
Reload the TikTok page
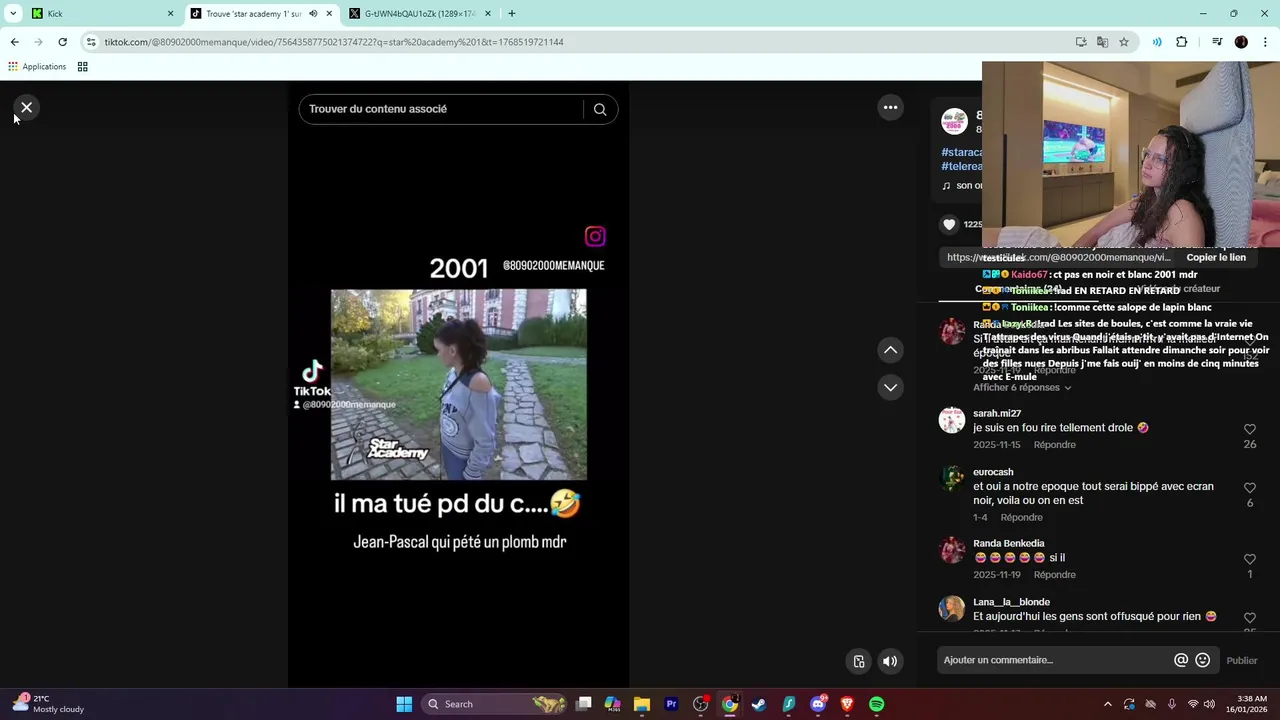pyautogui.click(x=62, y=42)
